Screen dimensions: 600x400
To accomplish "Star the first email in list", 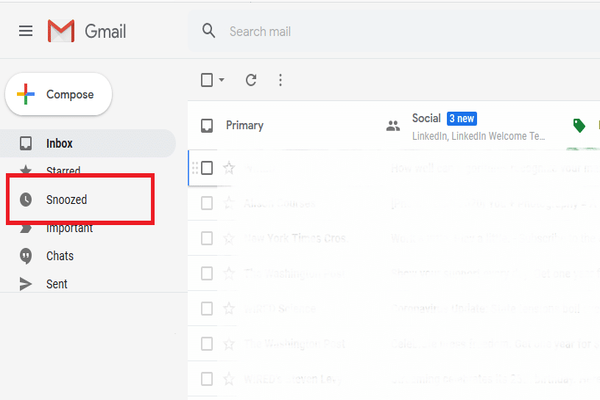I will coord(229,168).
